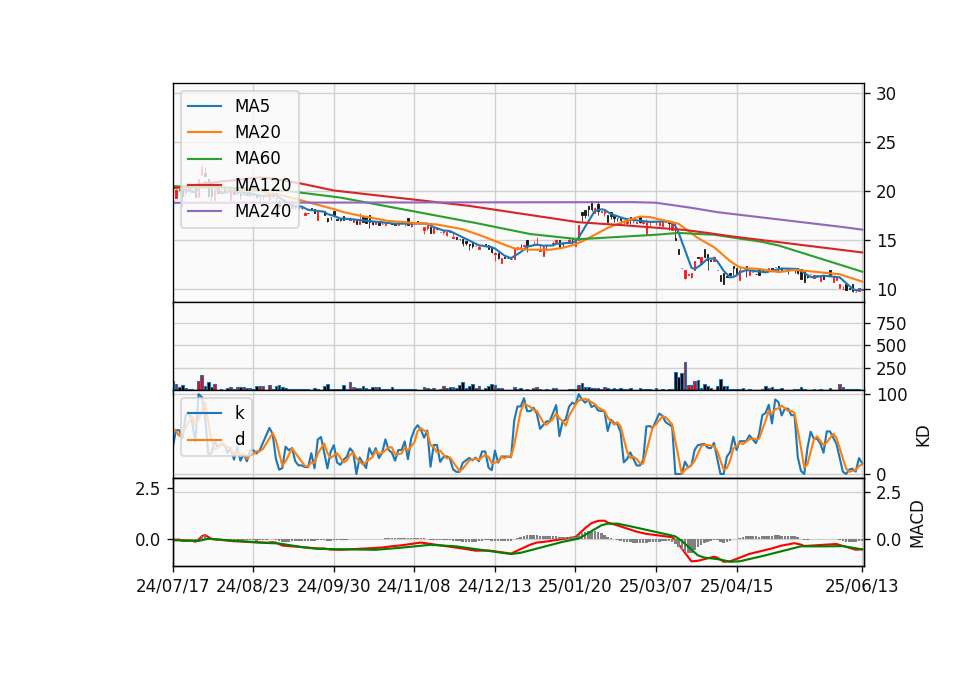The image size is (960, 690).
Task: Click the price axis label 10
Action: [x=886, y=290]
